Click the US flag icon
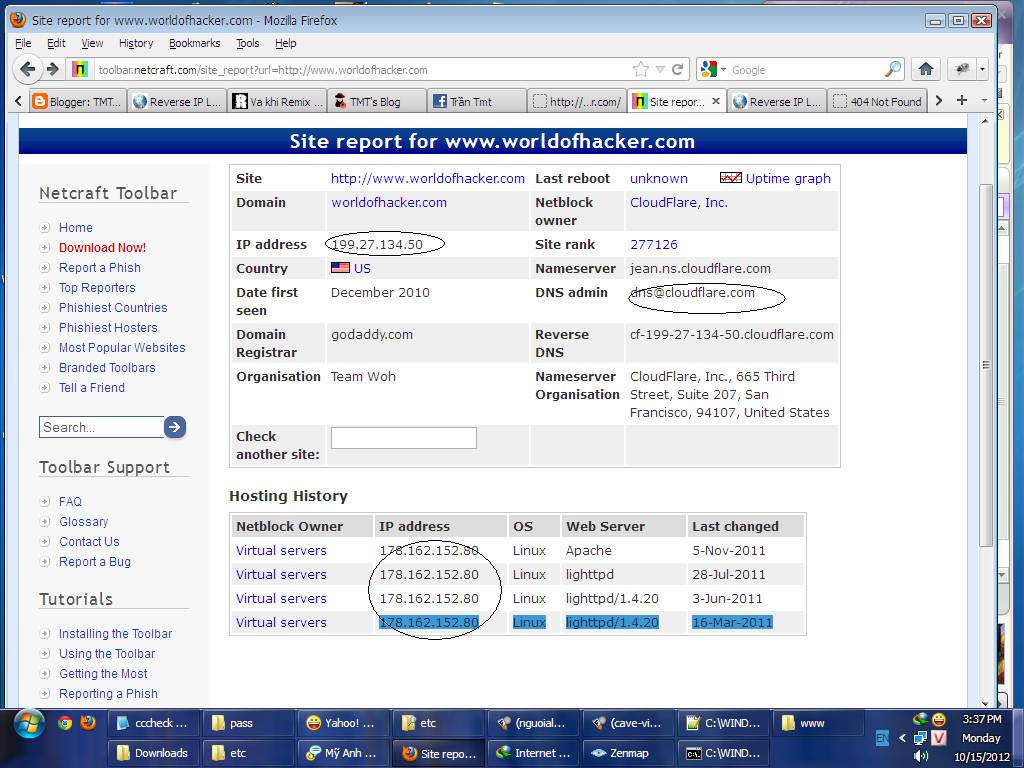1024x768 pixels. [x=340, y=267]
